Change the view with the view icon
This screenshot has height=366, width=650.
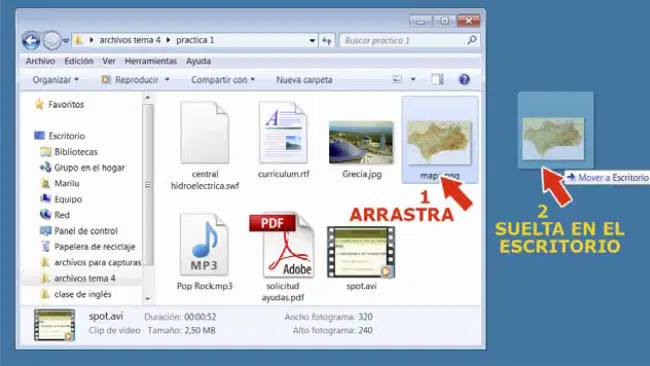point(397,79)
